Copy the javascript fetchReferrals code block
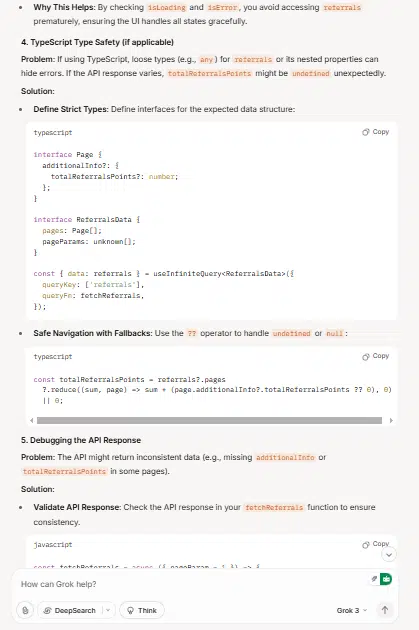The height and width of the screenshot is (630, 419). (376, 544)
